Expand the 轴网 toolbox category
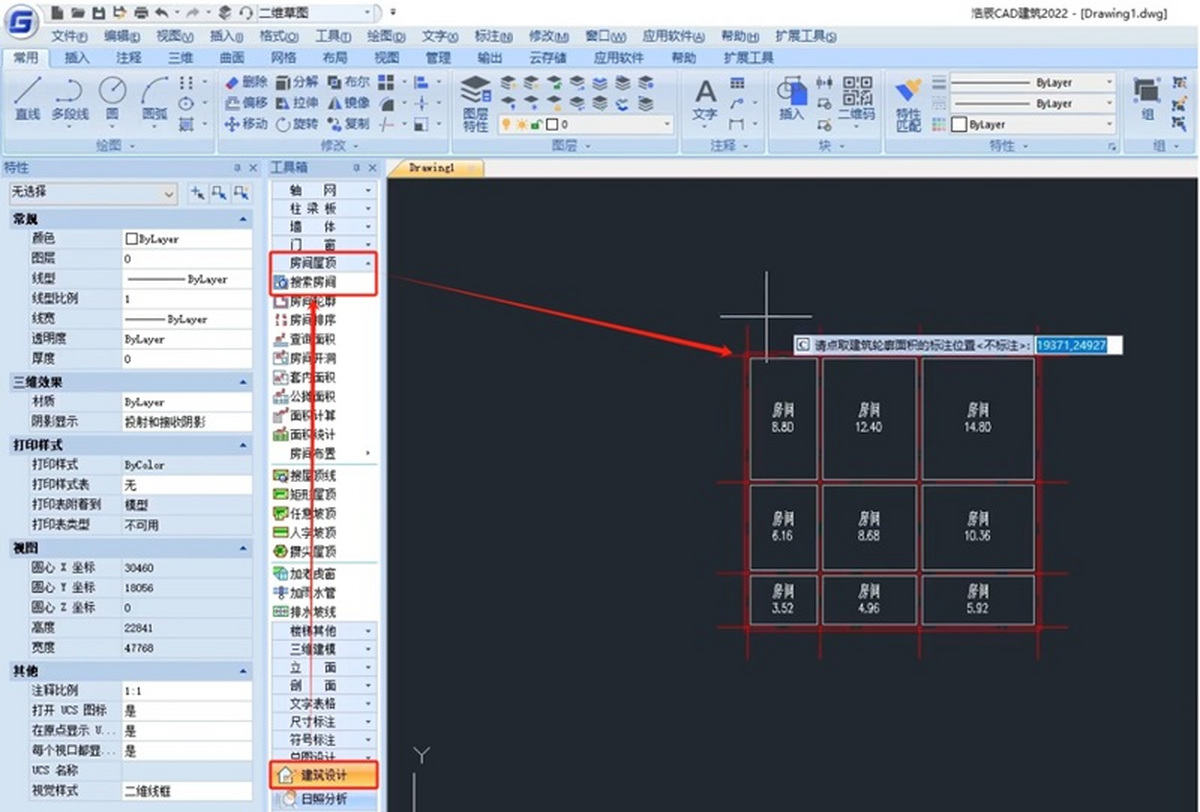The image size is (1200, 812). click(324, 189)
